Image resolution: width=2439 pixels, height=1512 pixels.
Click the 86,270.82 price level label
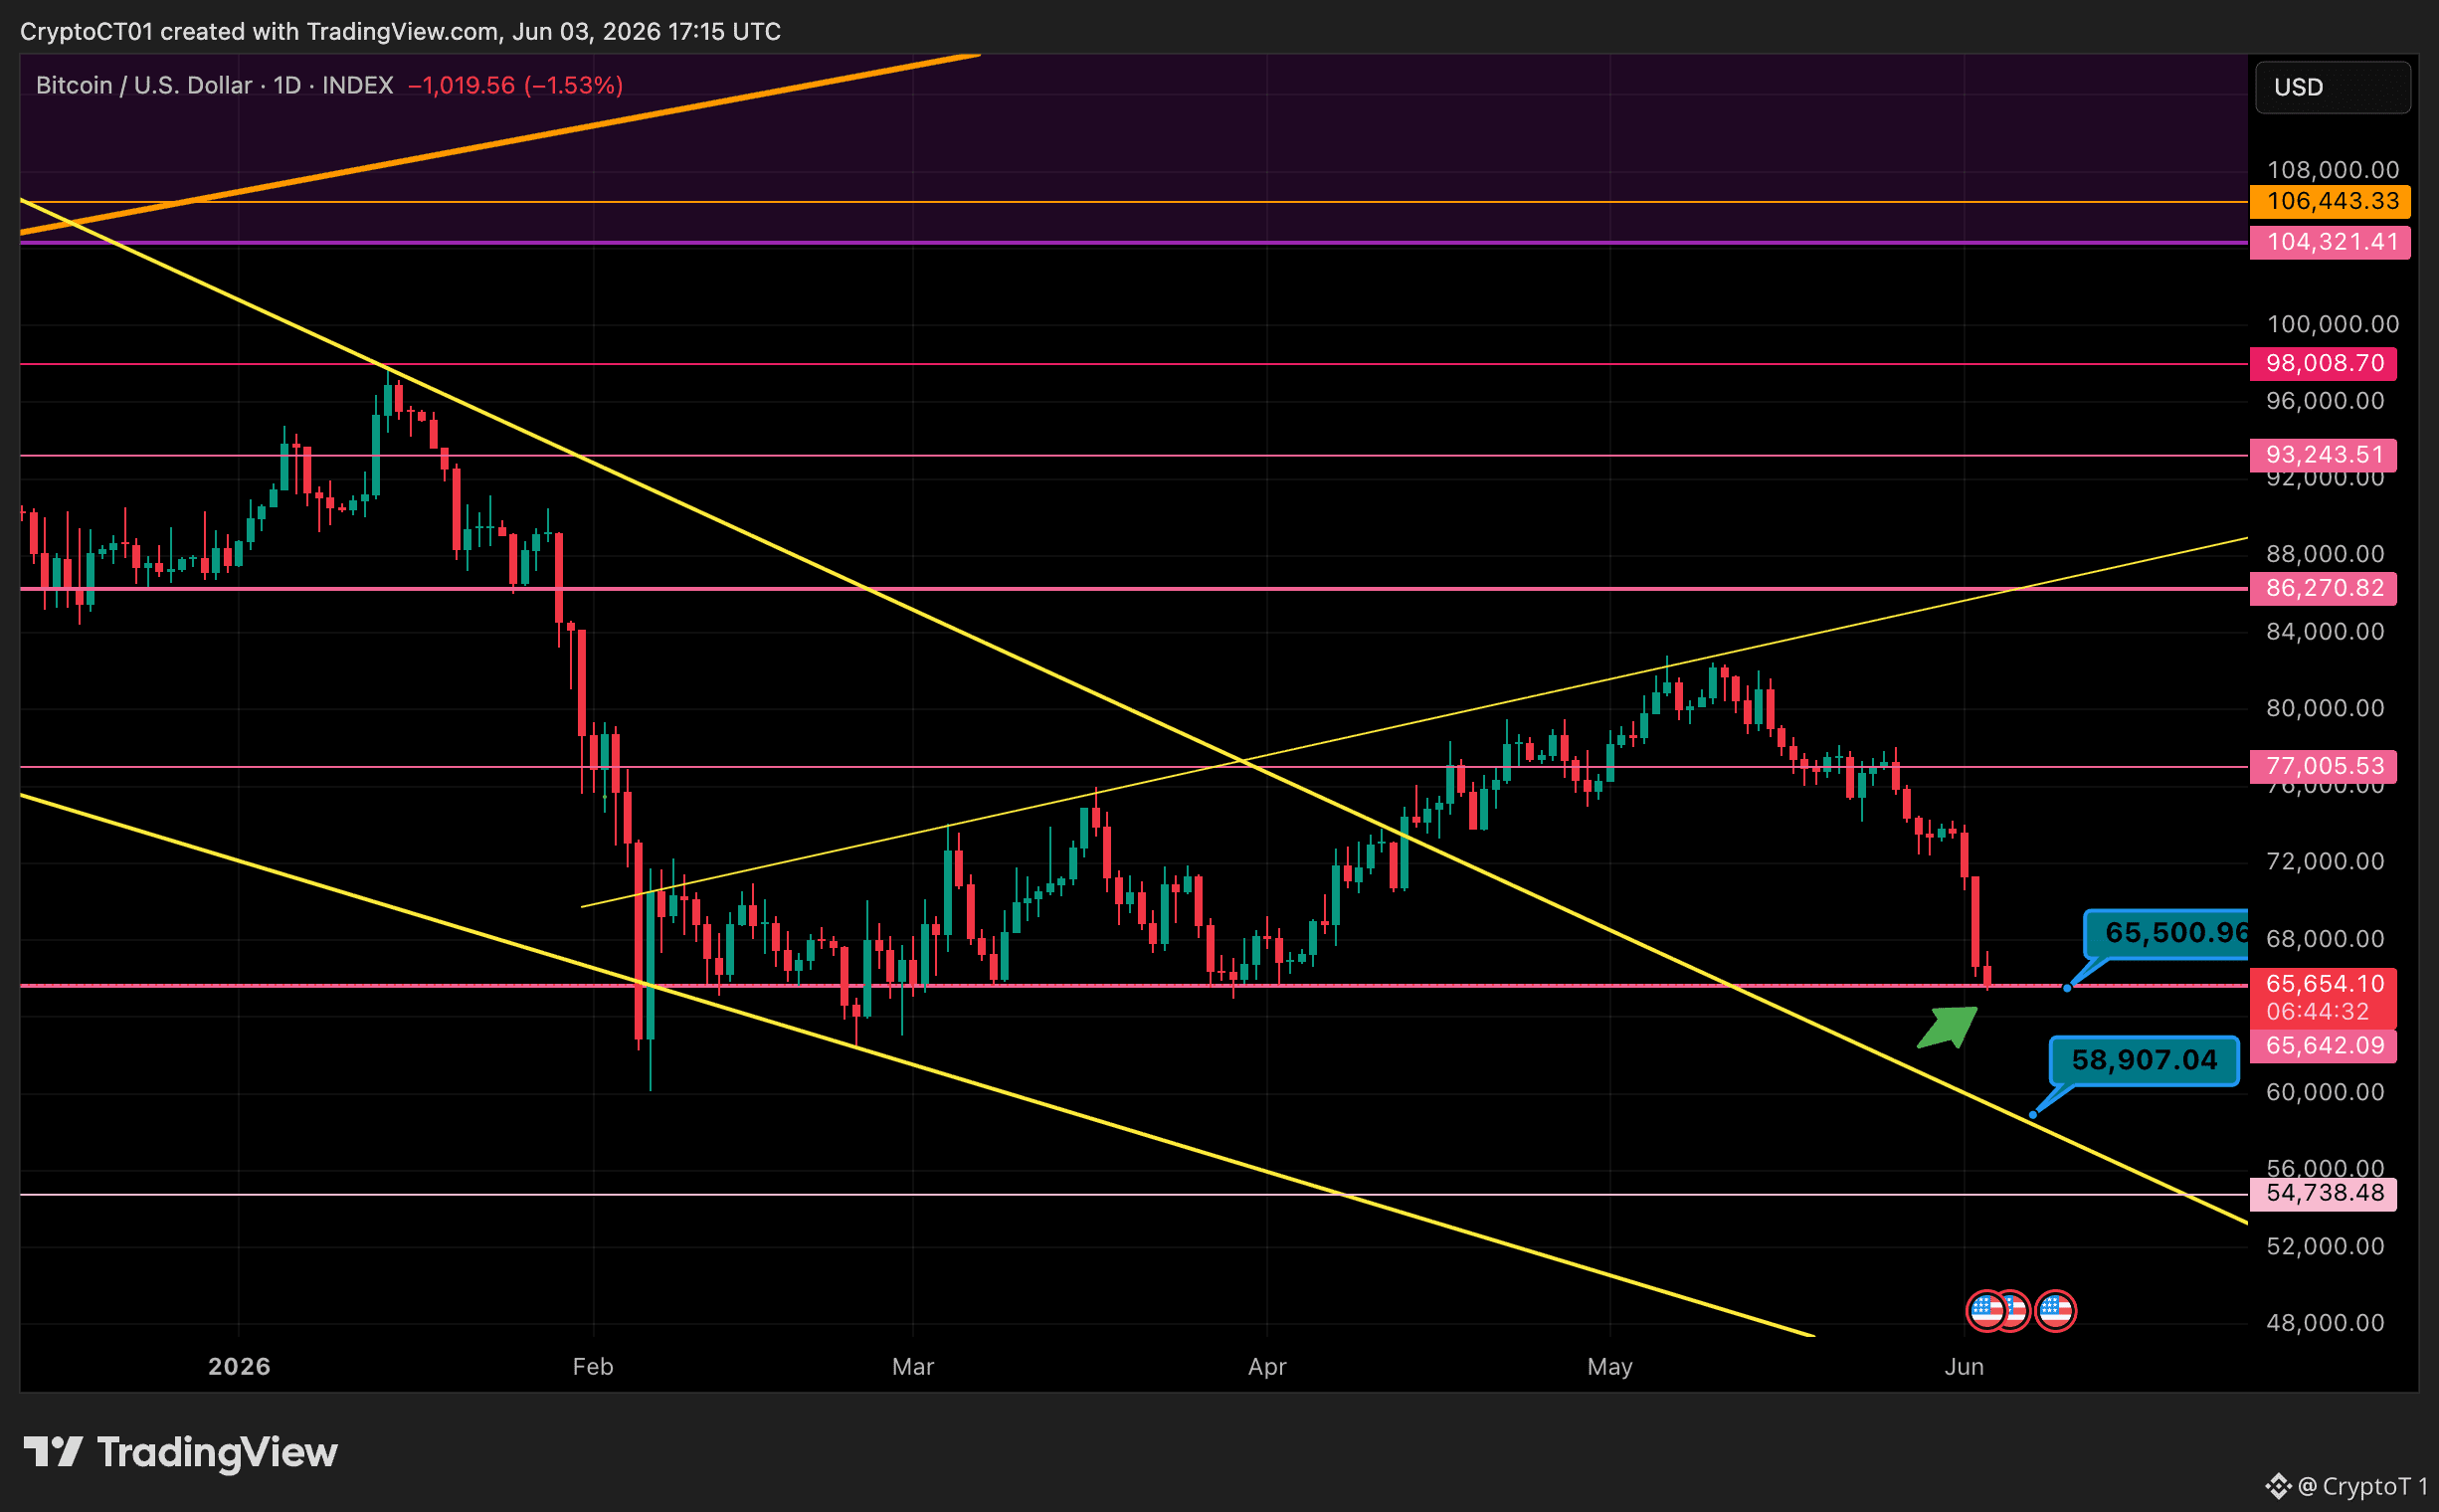[x=2323, y=588]
